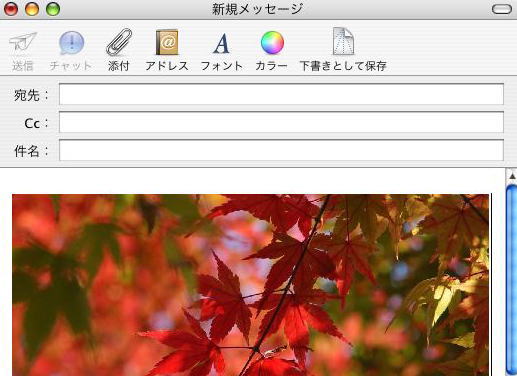Click into the 件名 subject field
The image size is (517, 376).
click(281, 150)
